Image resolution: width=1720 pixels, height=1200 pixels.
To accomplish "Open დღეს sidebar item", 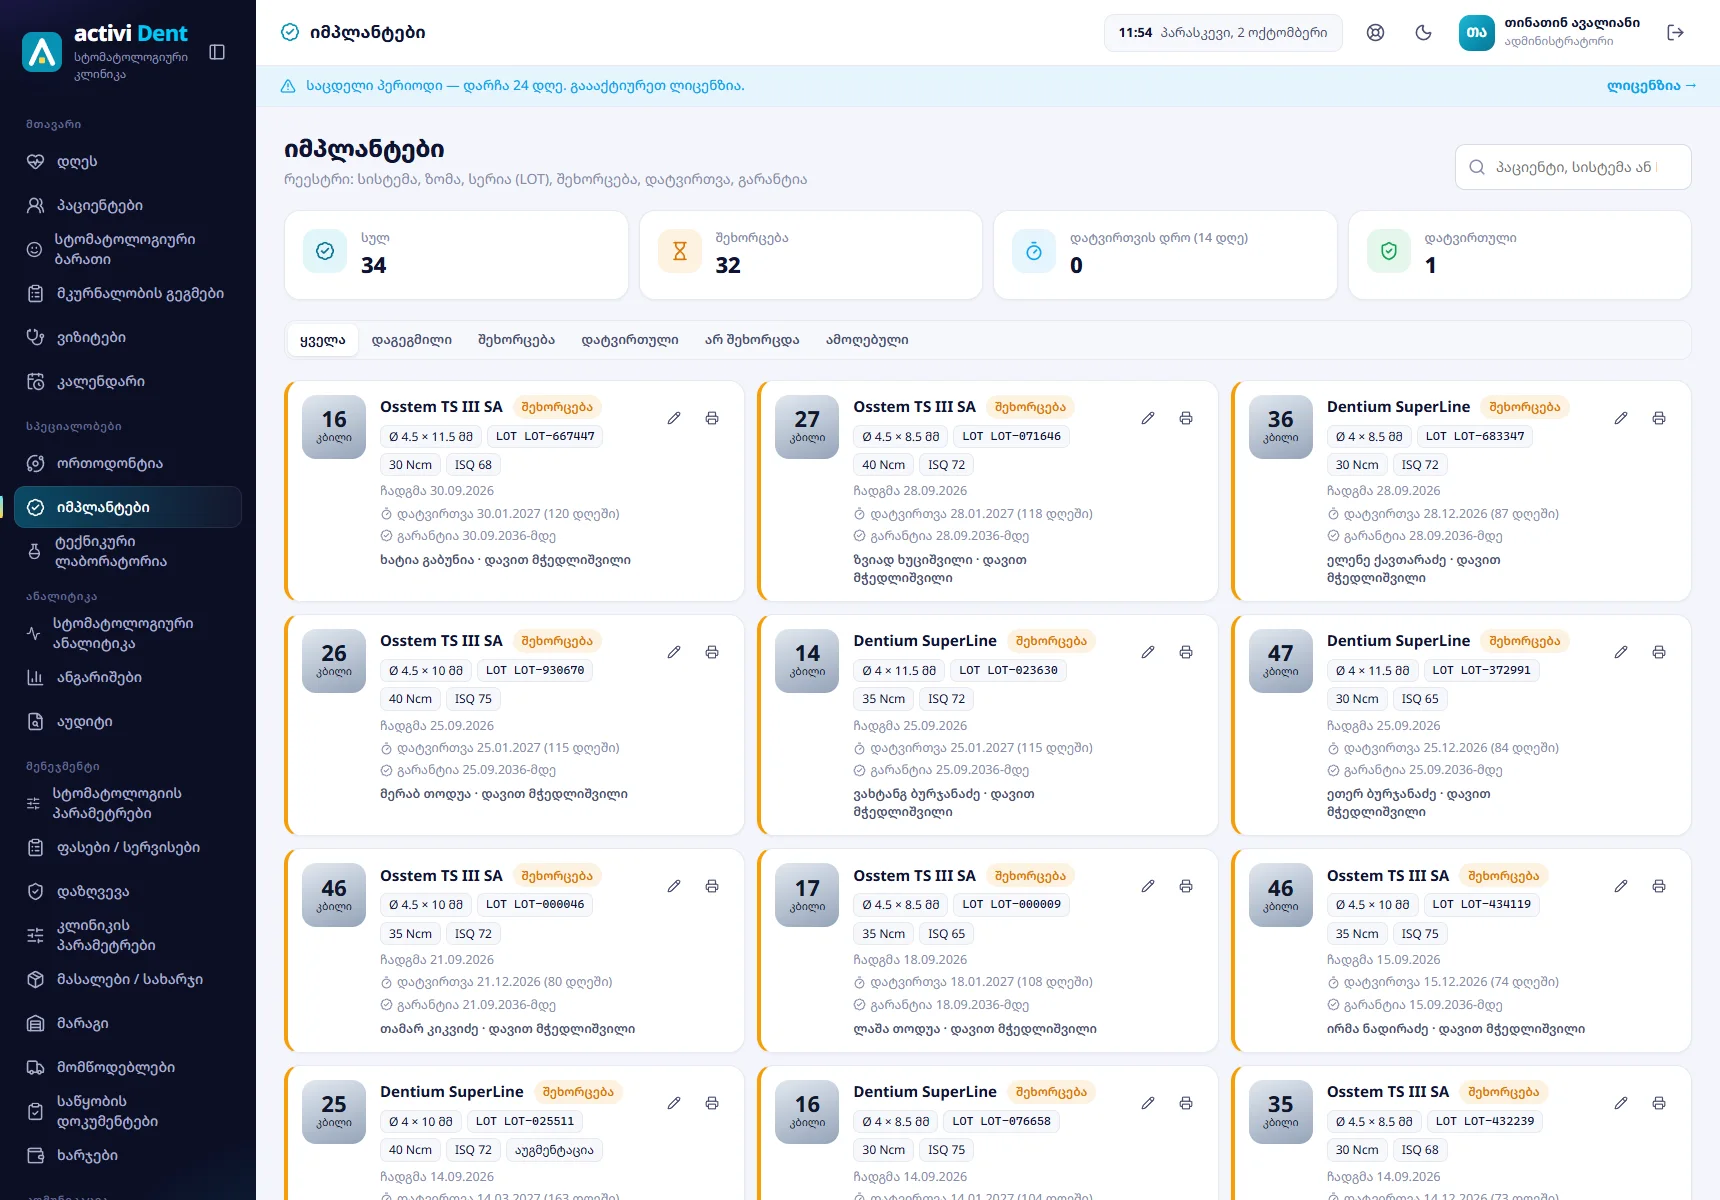I will [x=128, y=161].
